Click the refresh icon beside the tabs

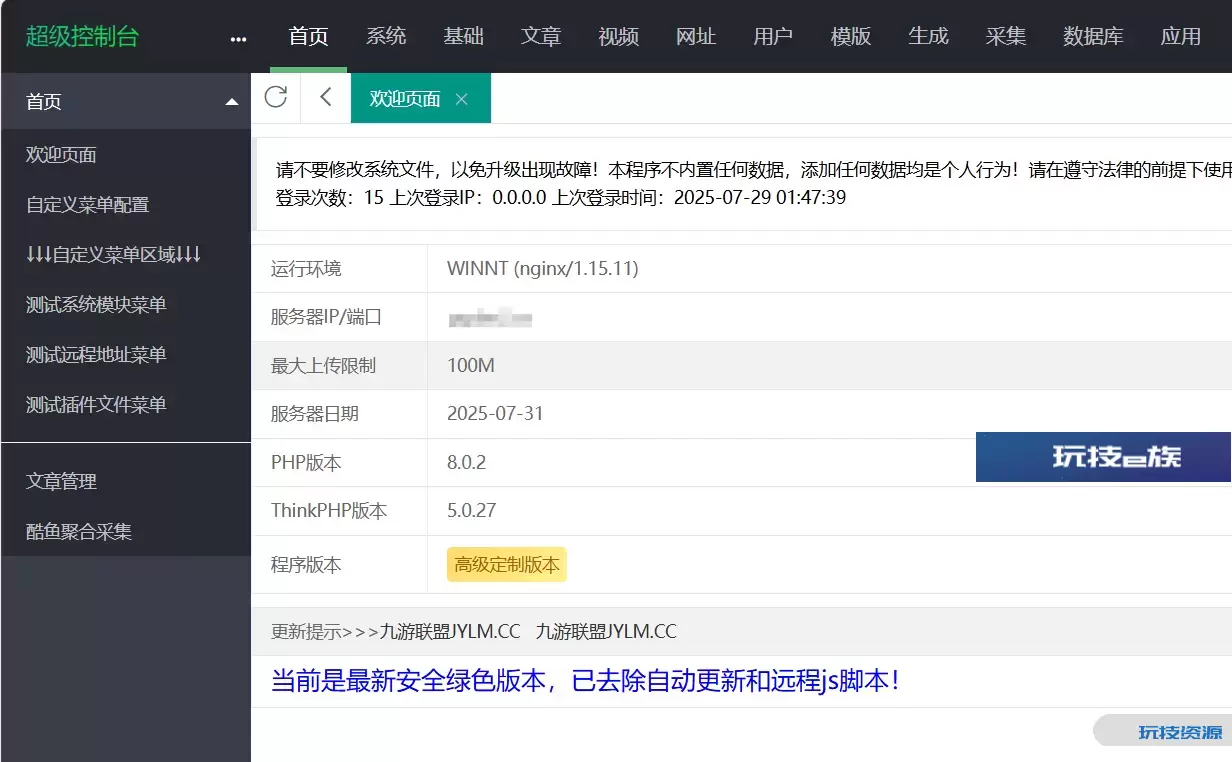276,97
